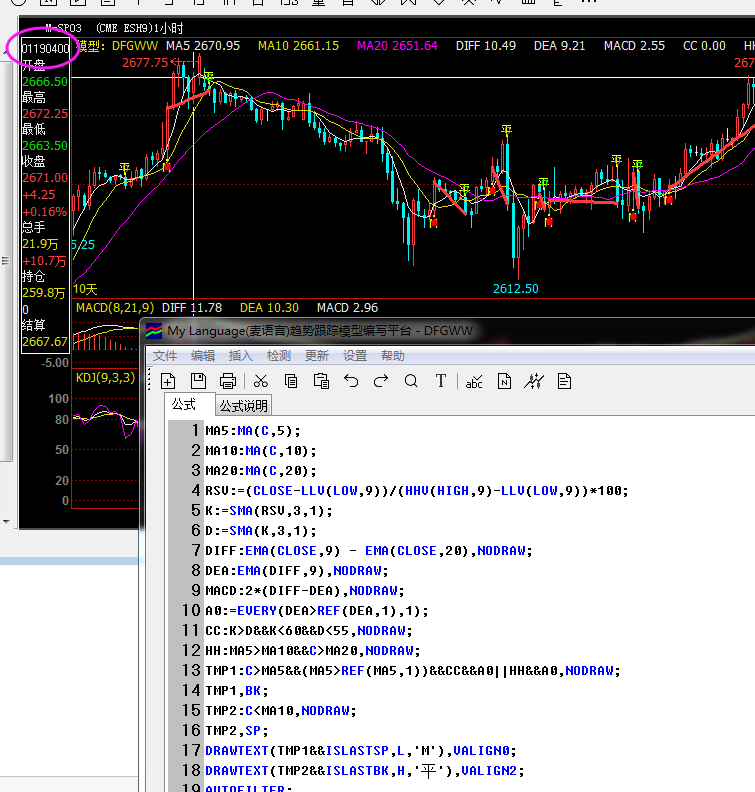This screenshot has height=792, width=755.
Task: Click the abc syntax check icon
Action: tap(475, 381)
